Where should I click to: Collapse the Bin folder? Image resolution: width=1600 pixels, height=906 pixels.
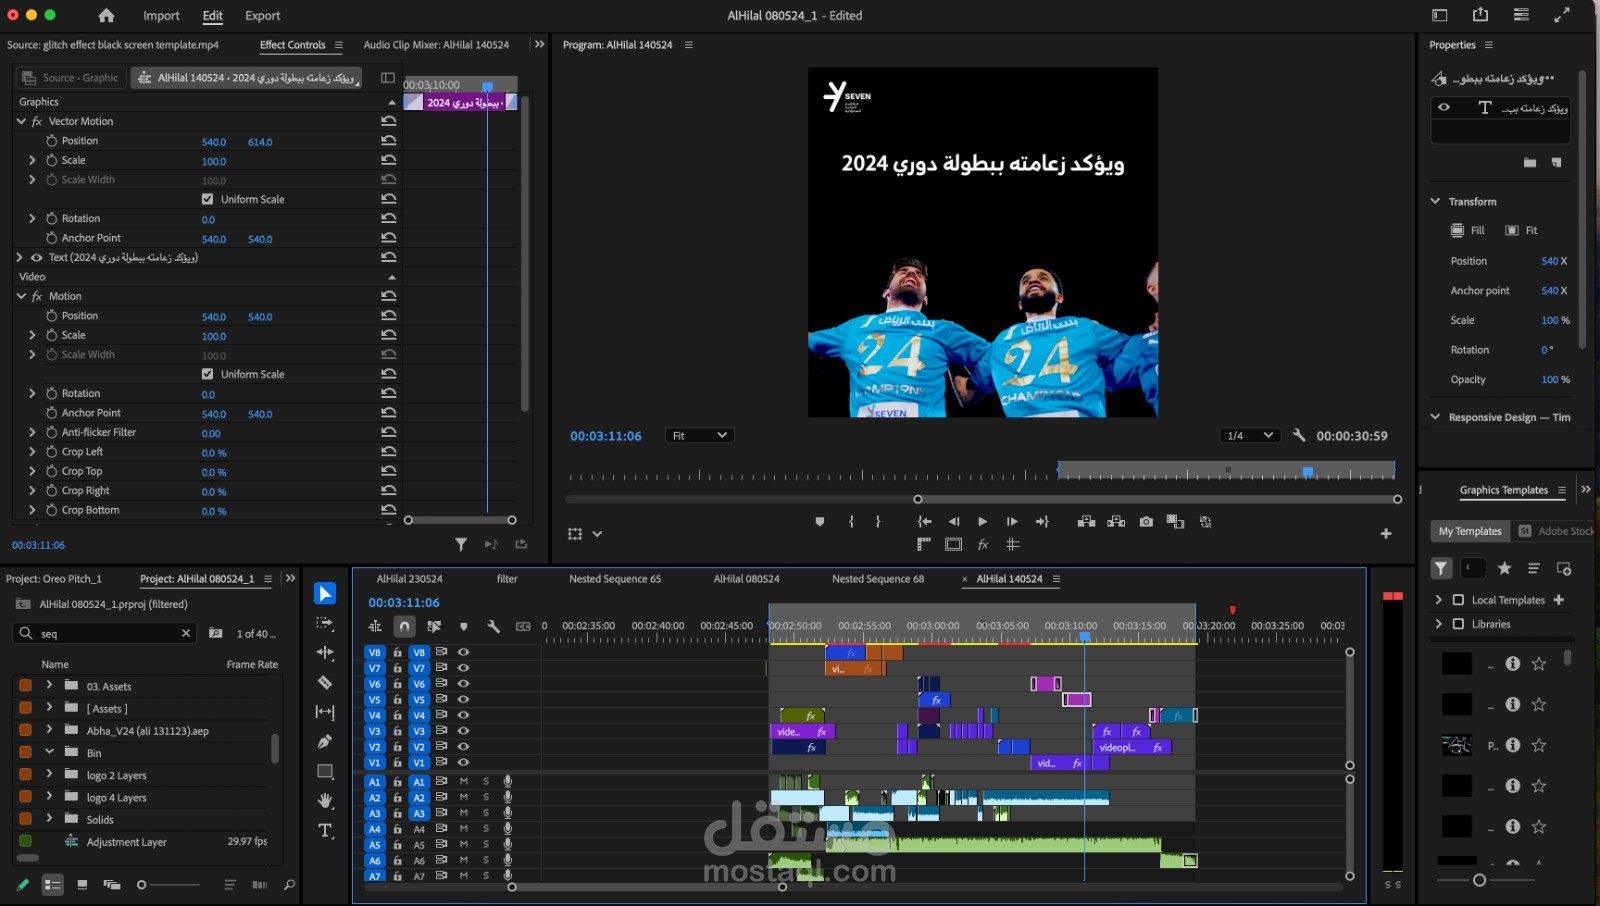[x=49, y=752]
